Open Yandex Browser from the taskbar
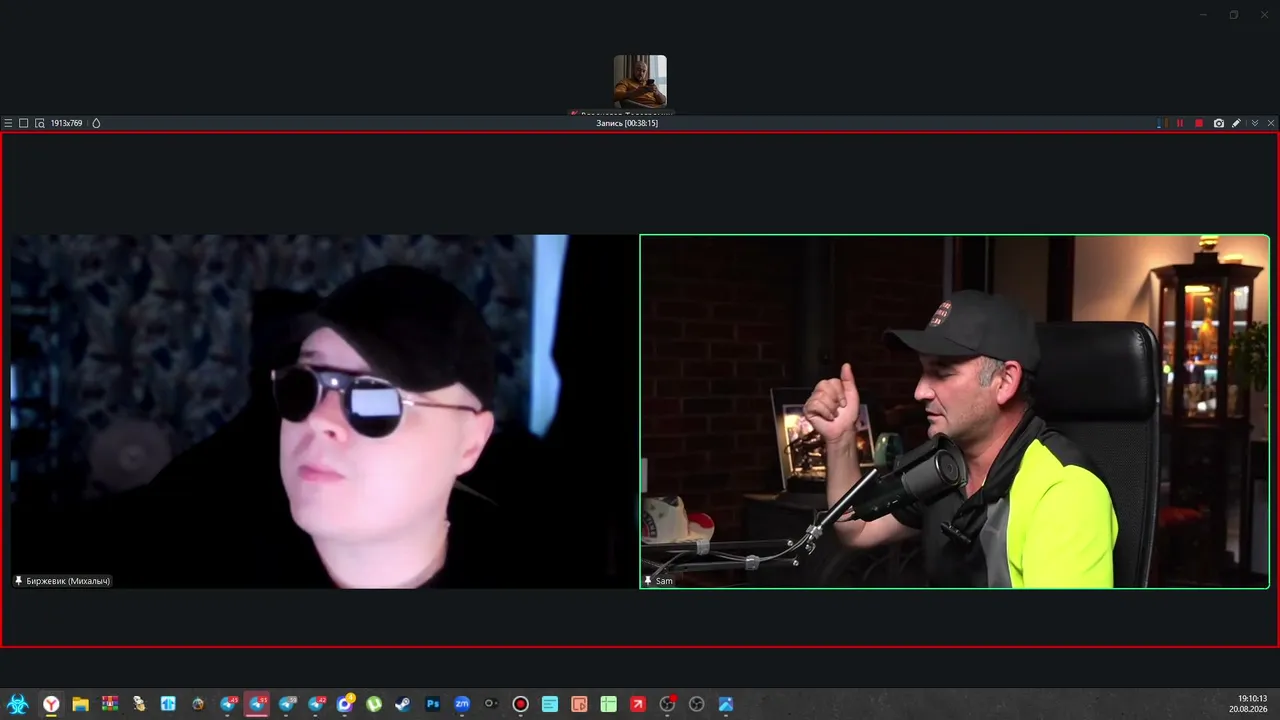Image resolution: width=1280 pixels, height=720 pixels. [51, 704]
